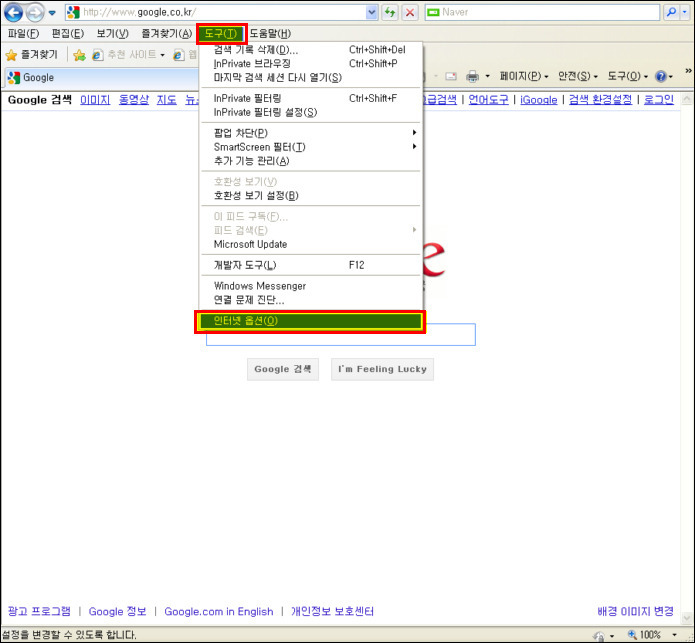Open the 보기(V) menu

point(113,34)
